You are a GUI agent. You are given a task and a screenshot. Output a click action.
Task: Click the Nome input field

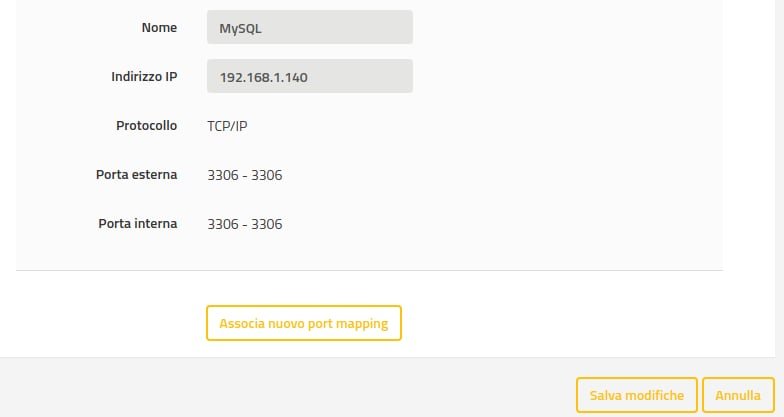[x=309, y=28]
